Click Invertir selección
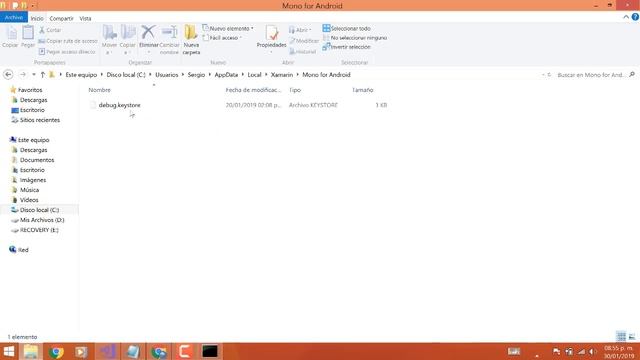The image size is (640, 360). click(347, 47)
